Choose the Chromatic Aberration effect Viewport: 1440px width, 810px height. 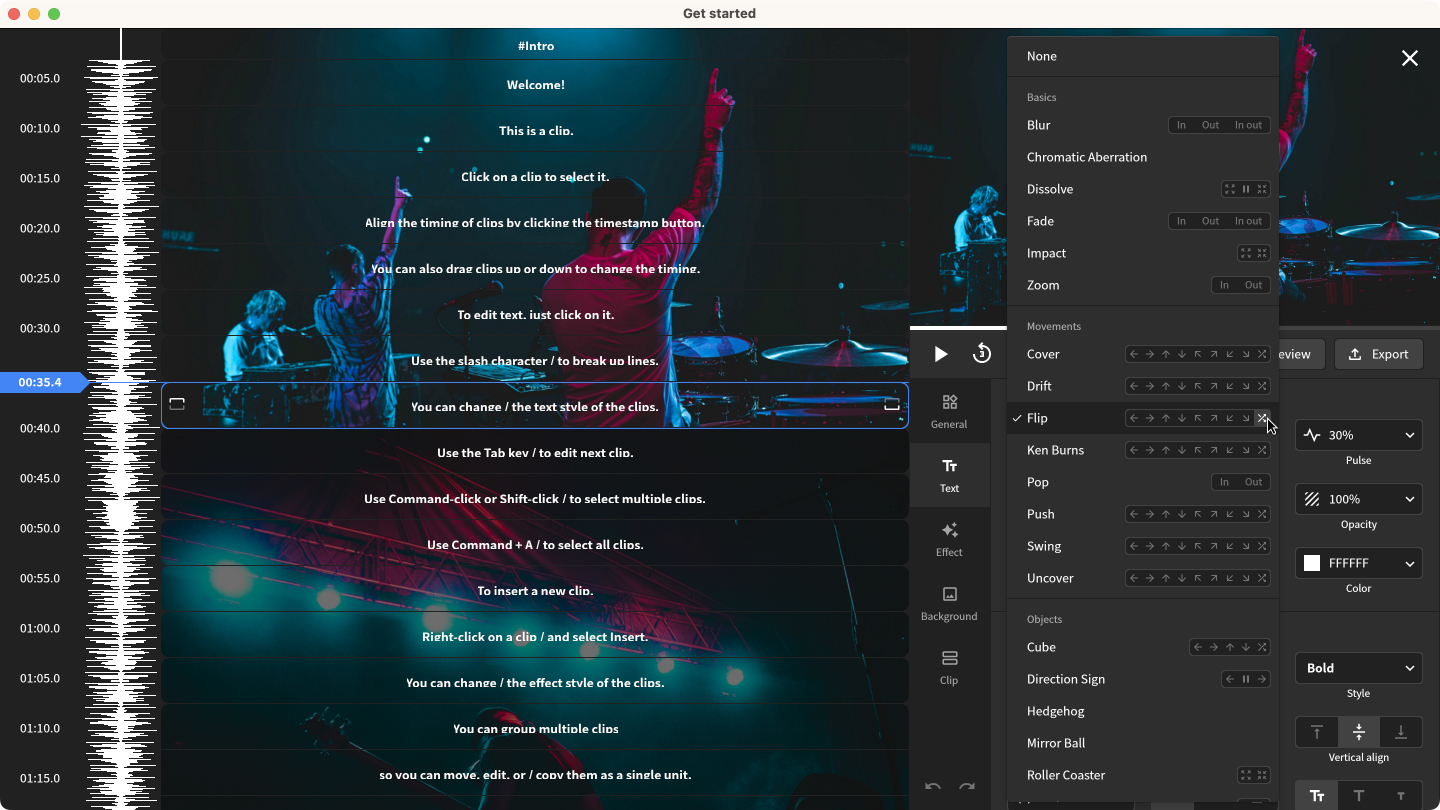1087,157
